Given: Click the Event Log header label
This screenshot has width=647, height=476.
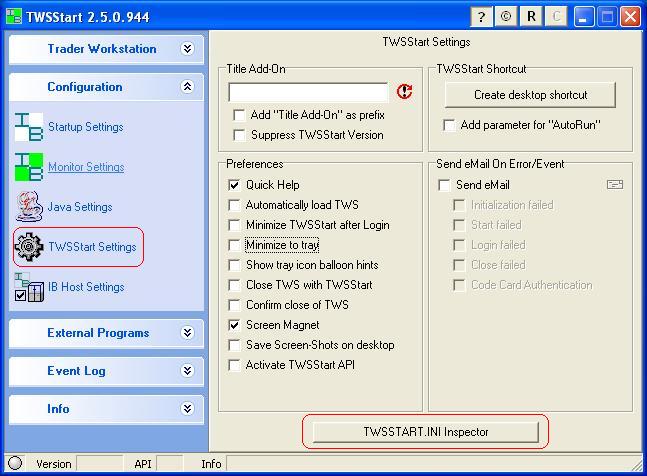Looking at the screenshot, I should tap(76, 370).
